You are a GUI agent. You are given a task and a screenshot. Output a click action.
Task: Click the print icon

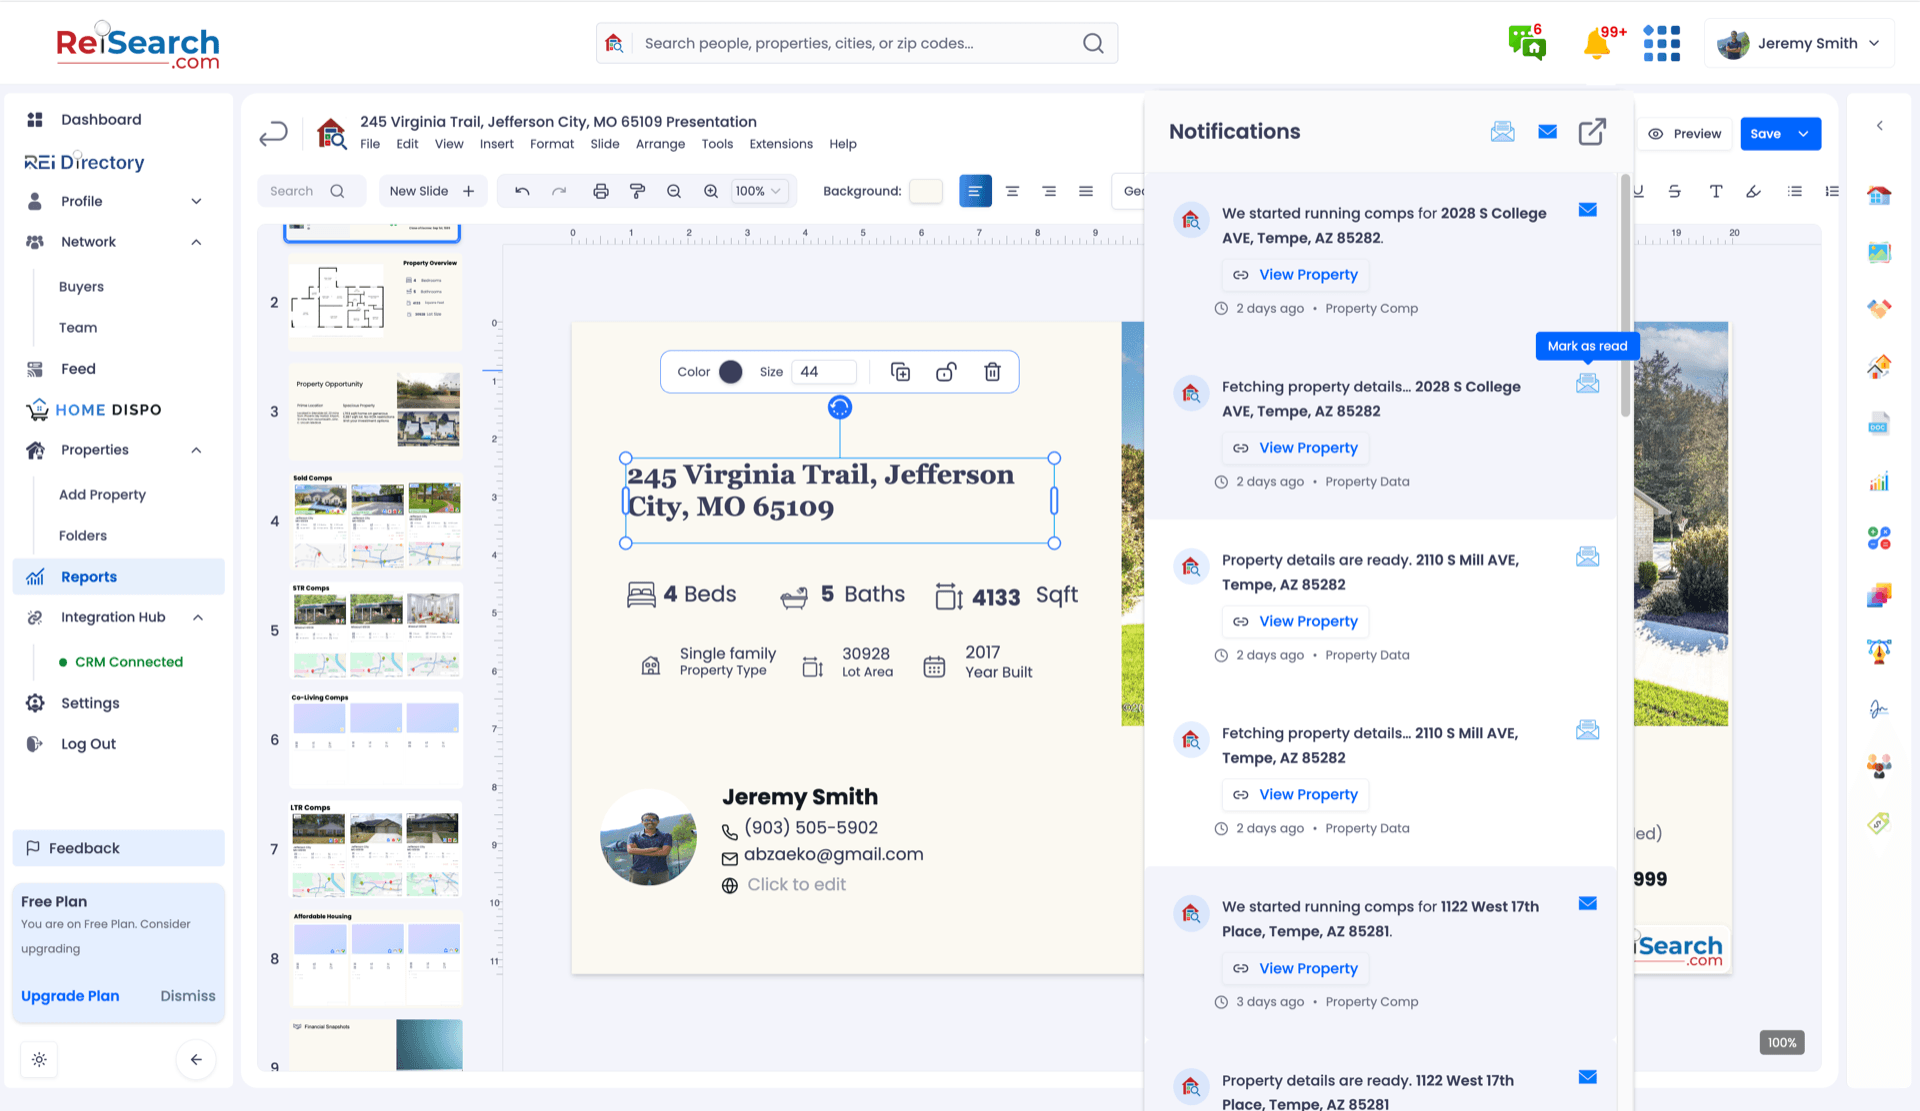click(601, 191)
